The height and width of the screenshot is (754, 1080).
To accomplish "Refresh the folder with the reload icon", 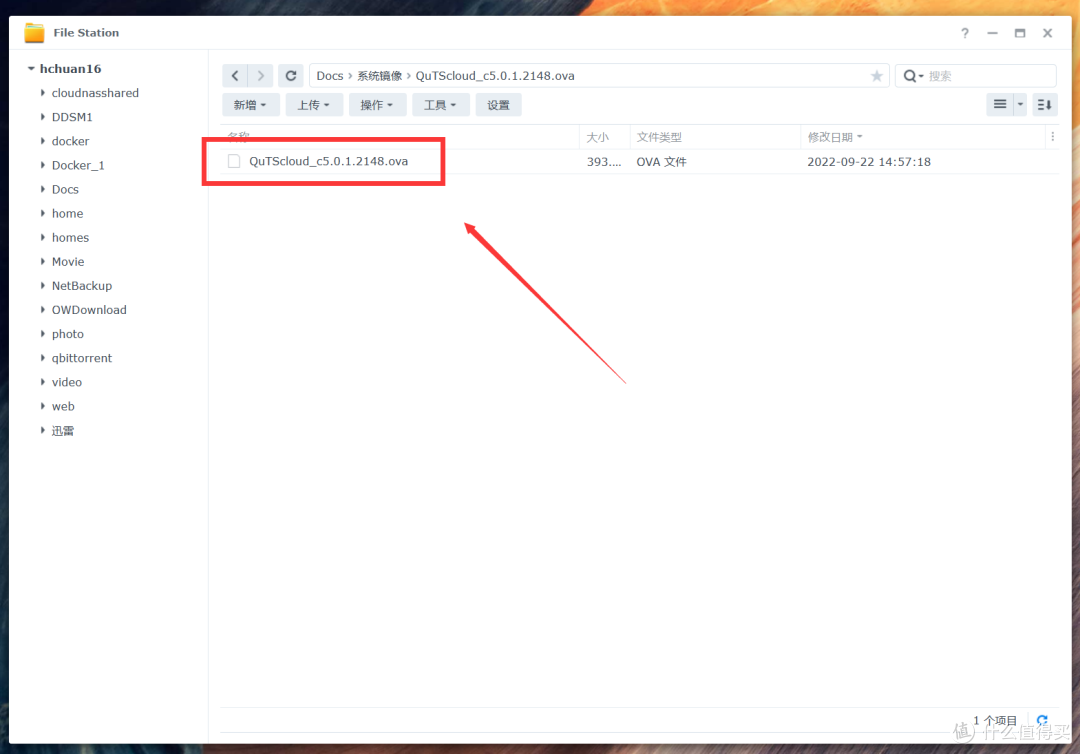I will coord(291,76).
